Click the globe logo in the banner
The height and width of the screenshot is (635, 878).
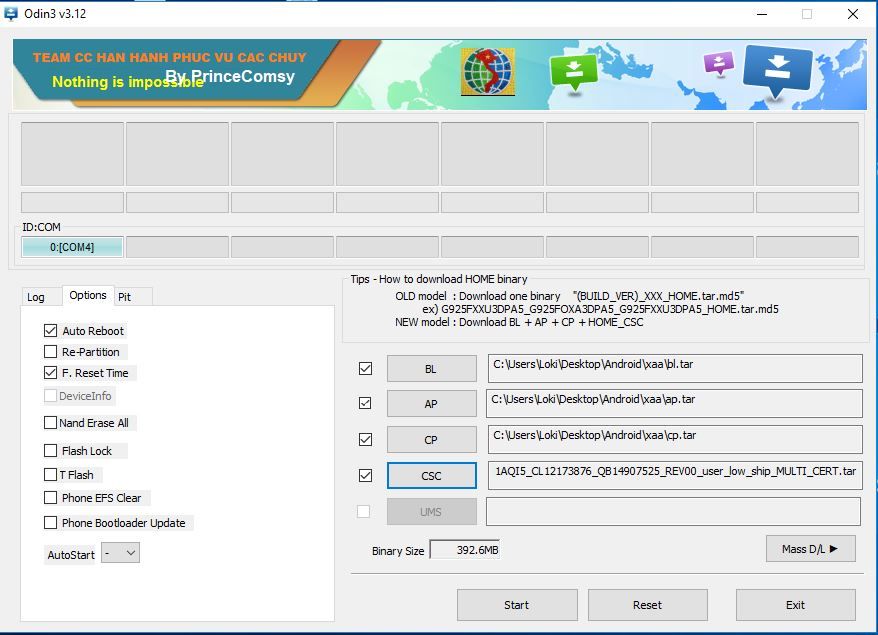pyautogui.click(x=487, y=72)
